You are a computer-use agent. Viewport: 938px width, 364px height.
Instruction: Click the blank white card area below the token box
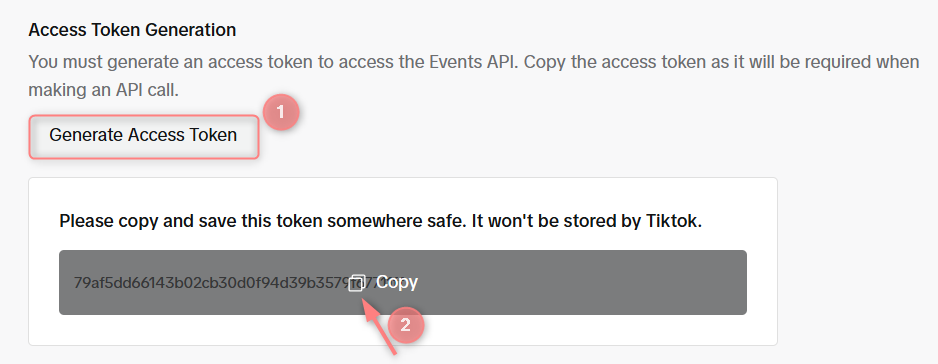pyautogui.click(x=403, y=330)
